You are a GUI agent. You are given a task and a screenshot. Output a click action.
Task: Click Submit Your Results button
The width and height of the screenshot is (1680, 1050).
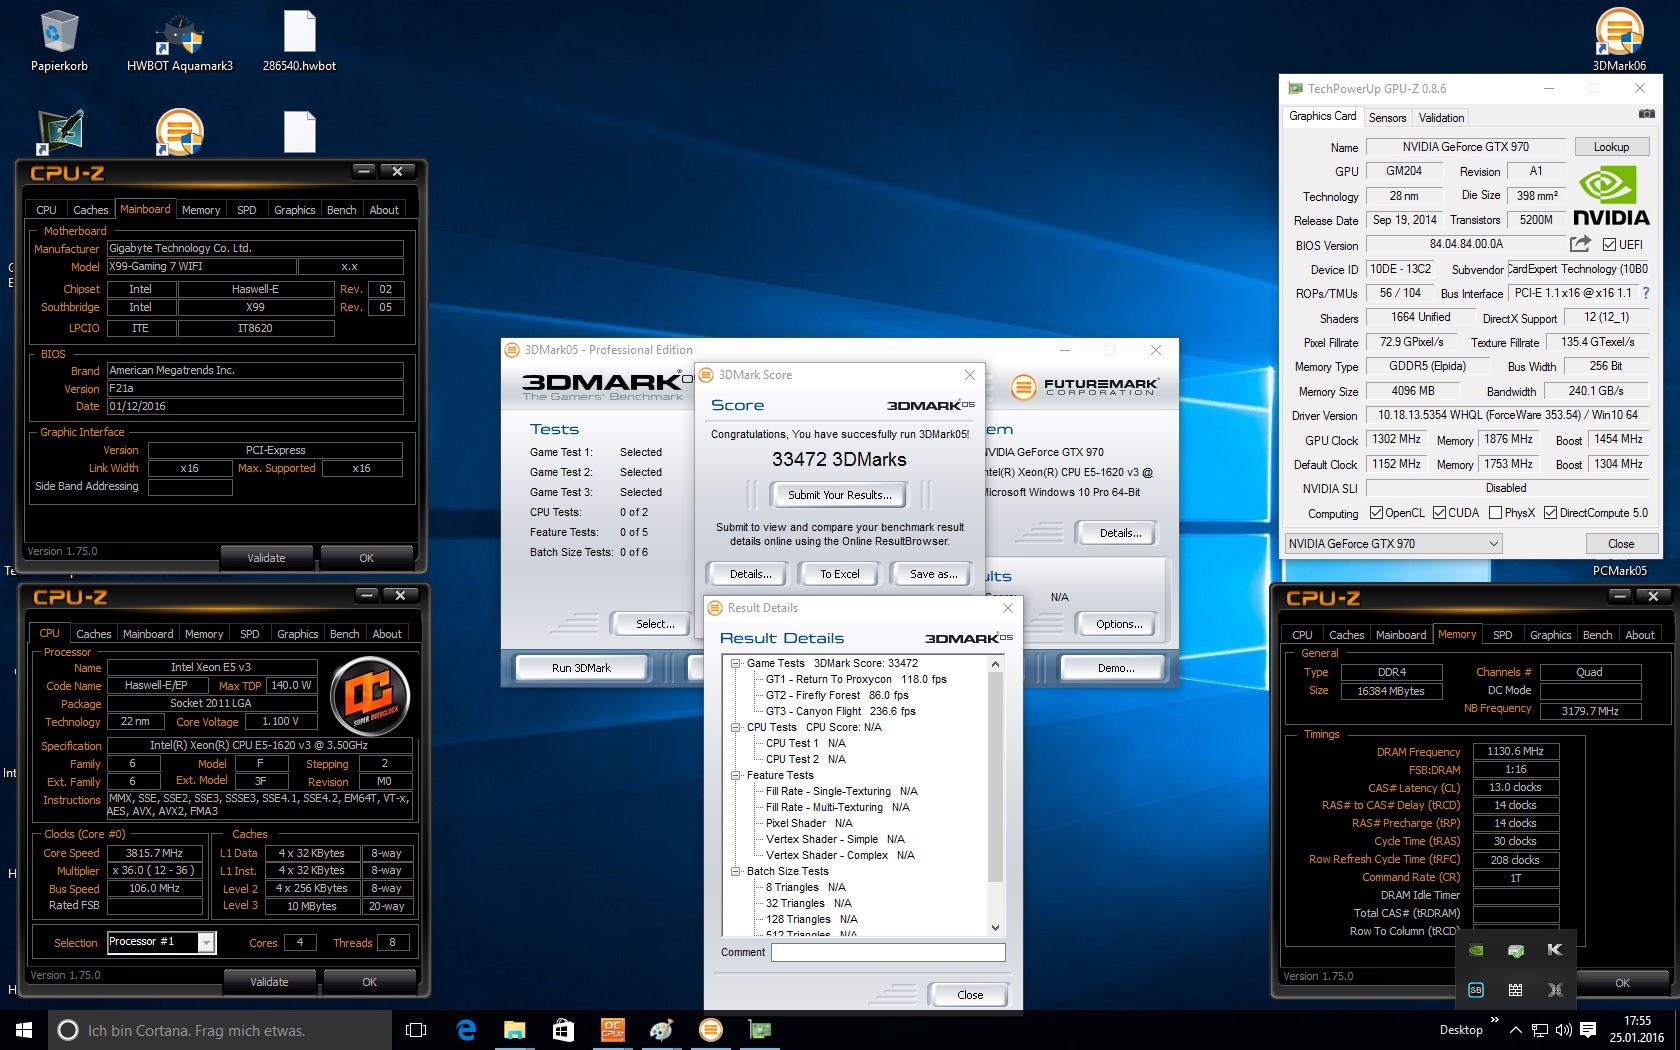839,495
